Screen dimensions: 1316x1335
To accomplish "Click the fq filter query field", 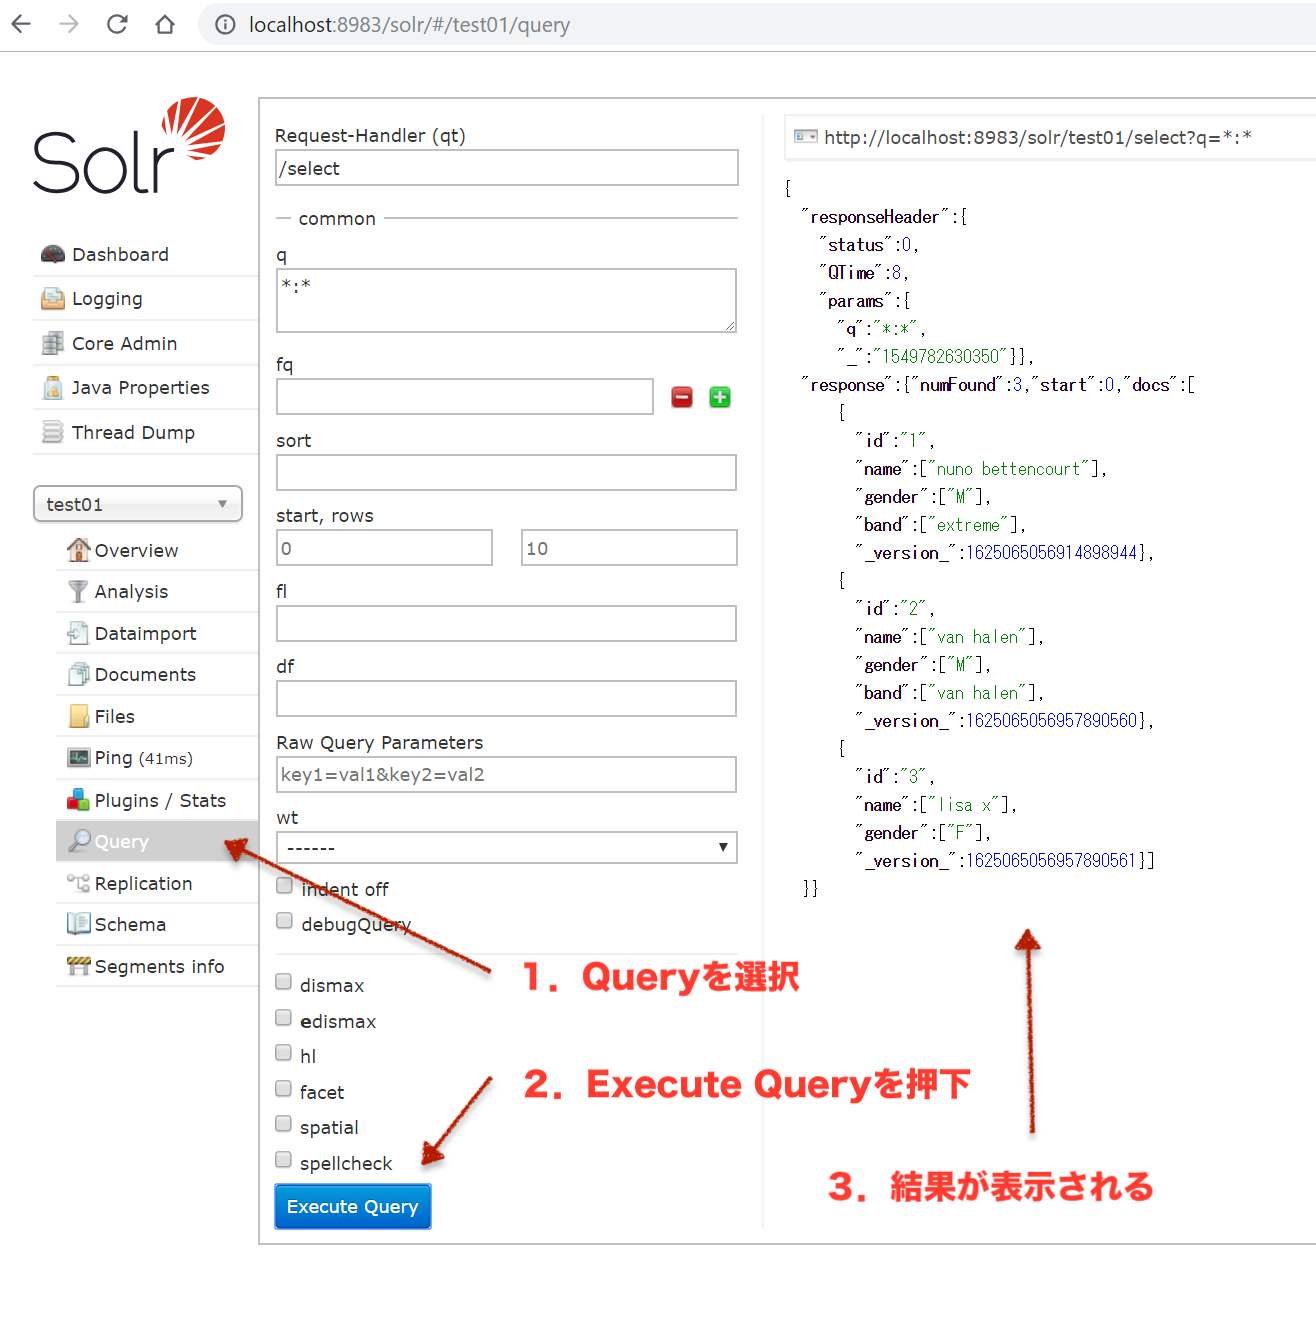I will 465,397.
